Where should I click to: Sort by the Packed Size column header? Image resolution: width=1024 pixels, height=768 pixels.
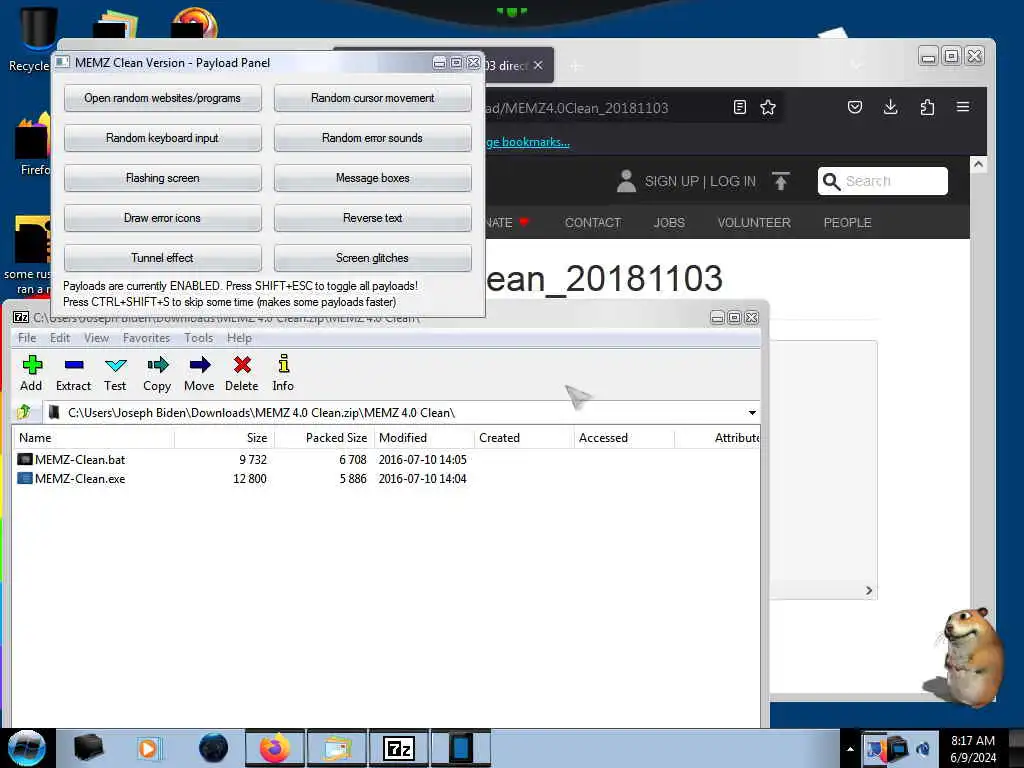pyautogui.click(x=324, y=438)
